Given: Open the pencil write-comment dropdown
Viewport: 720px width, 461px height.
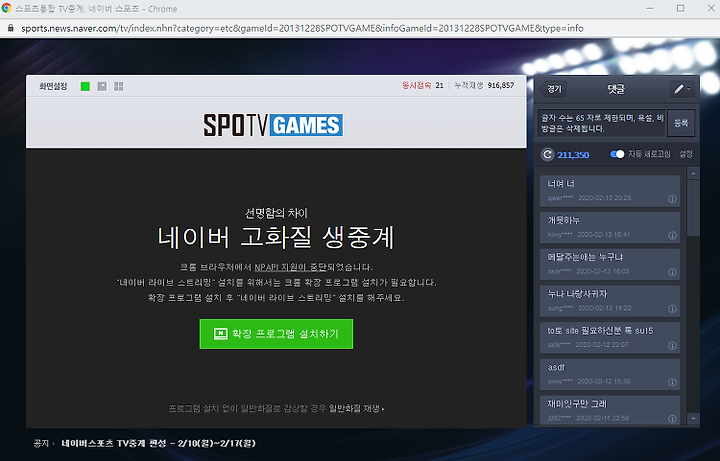Looking at the screenshot, I should (x=682, y=89).
